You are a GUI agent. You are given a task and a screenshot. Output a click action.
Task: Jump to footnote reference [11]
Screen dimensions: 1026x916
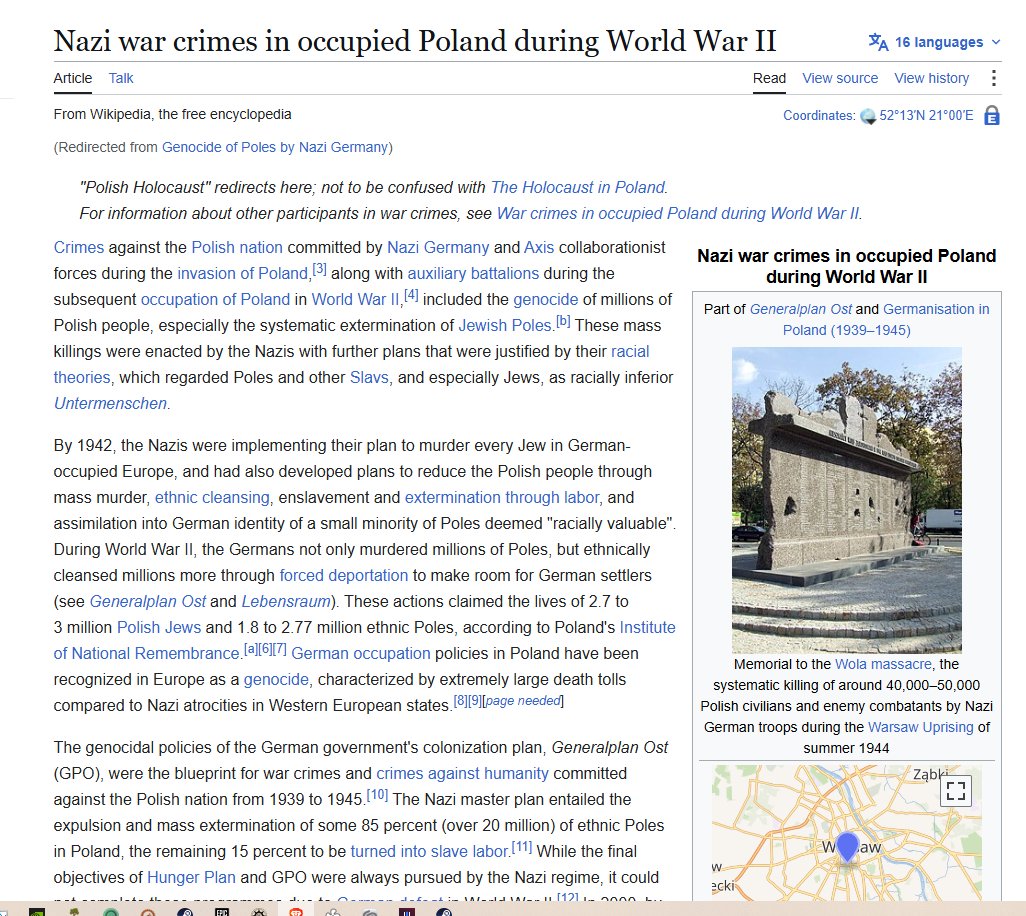[x=522, y=847]
